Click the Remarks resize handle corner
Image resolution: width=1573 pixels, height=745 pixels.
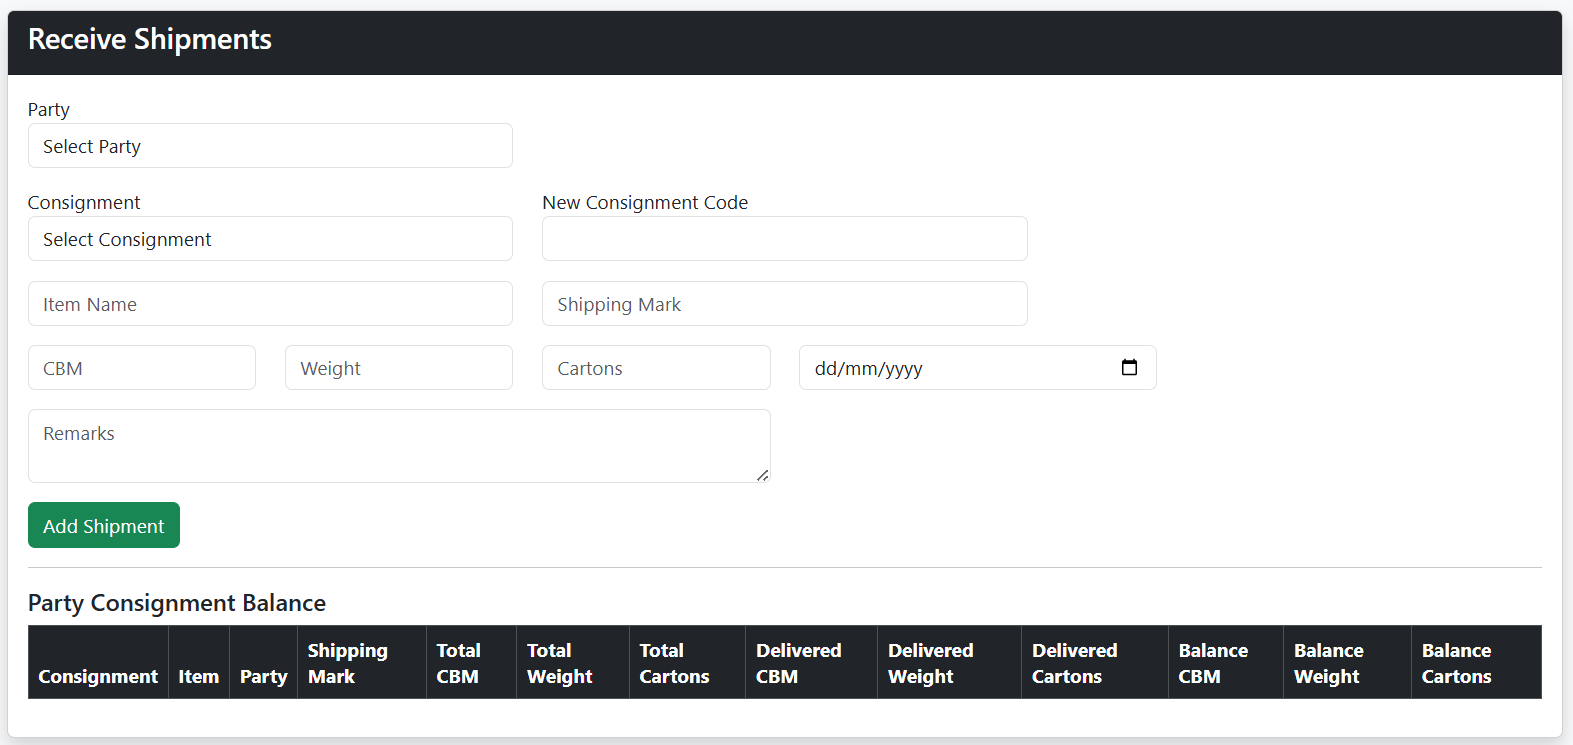(x=763, y=476)
